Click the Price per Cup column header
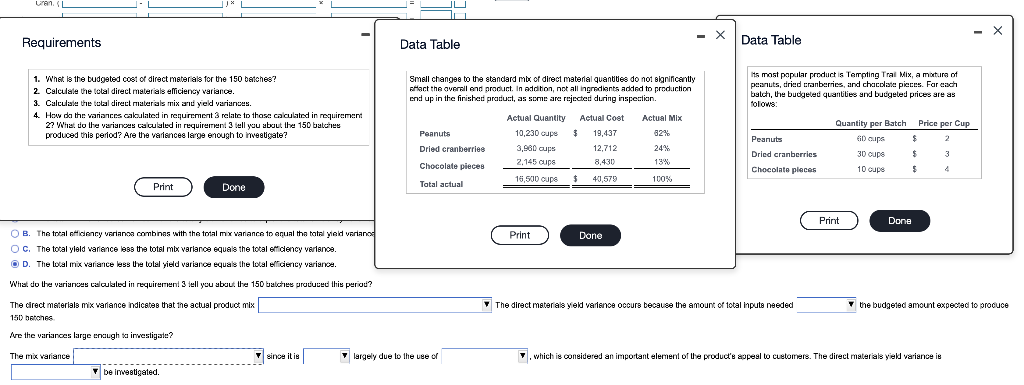The image size is (1024, 385). tap(944, 123)
